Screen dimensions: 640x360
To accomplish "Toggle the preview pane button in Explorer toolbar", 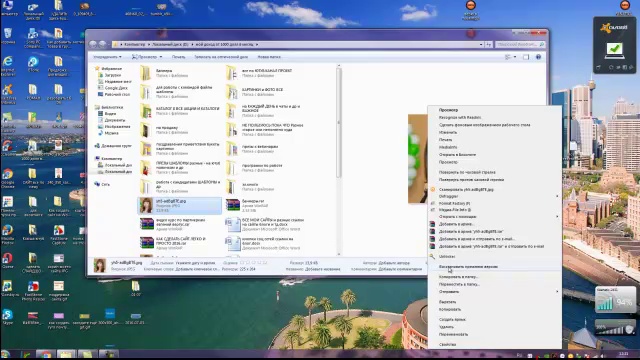I will click(526, 57).
